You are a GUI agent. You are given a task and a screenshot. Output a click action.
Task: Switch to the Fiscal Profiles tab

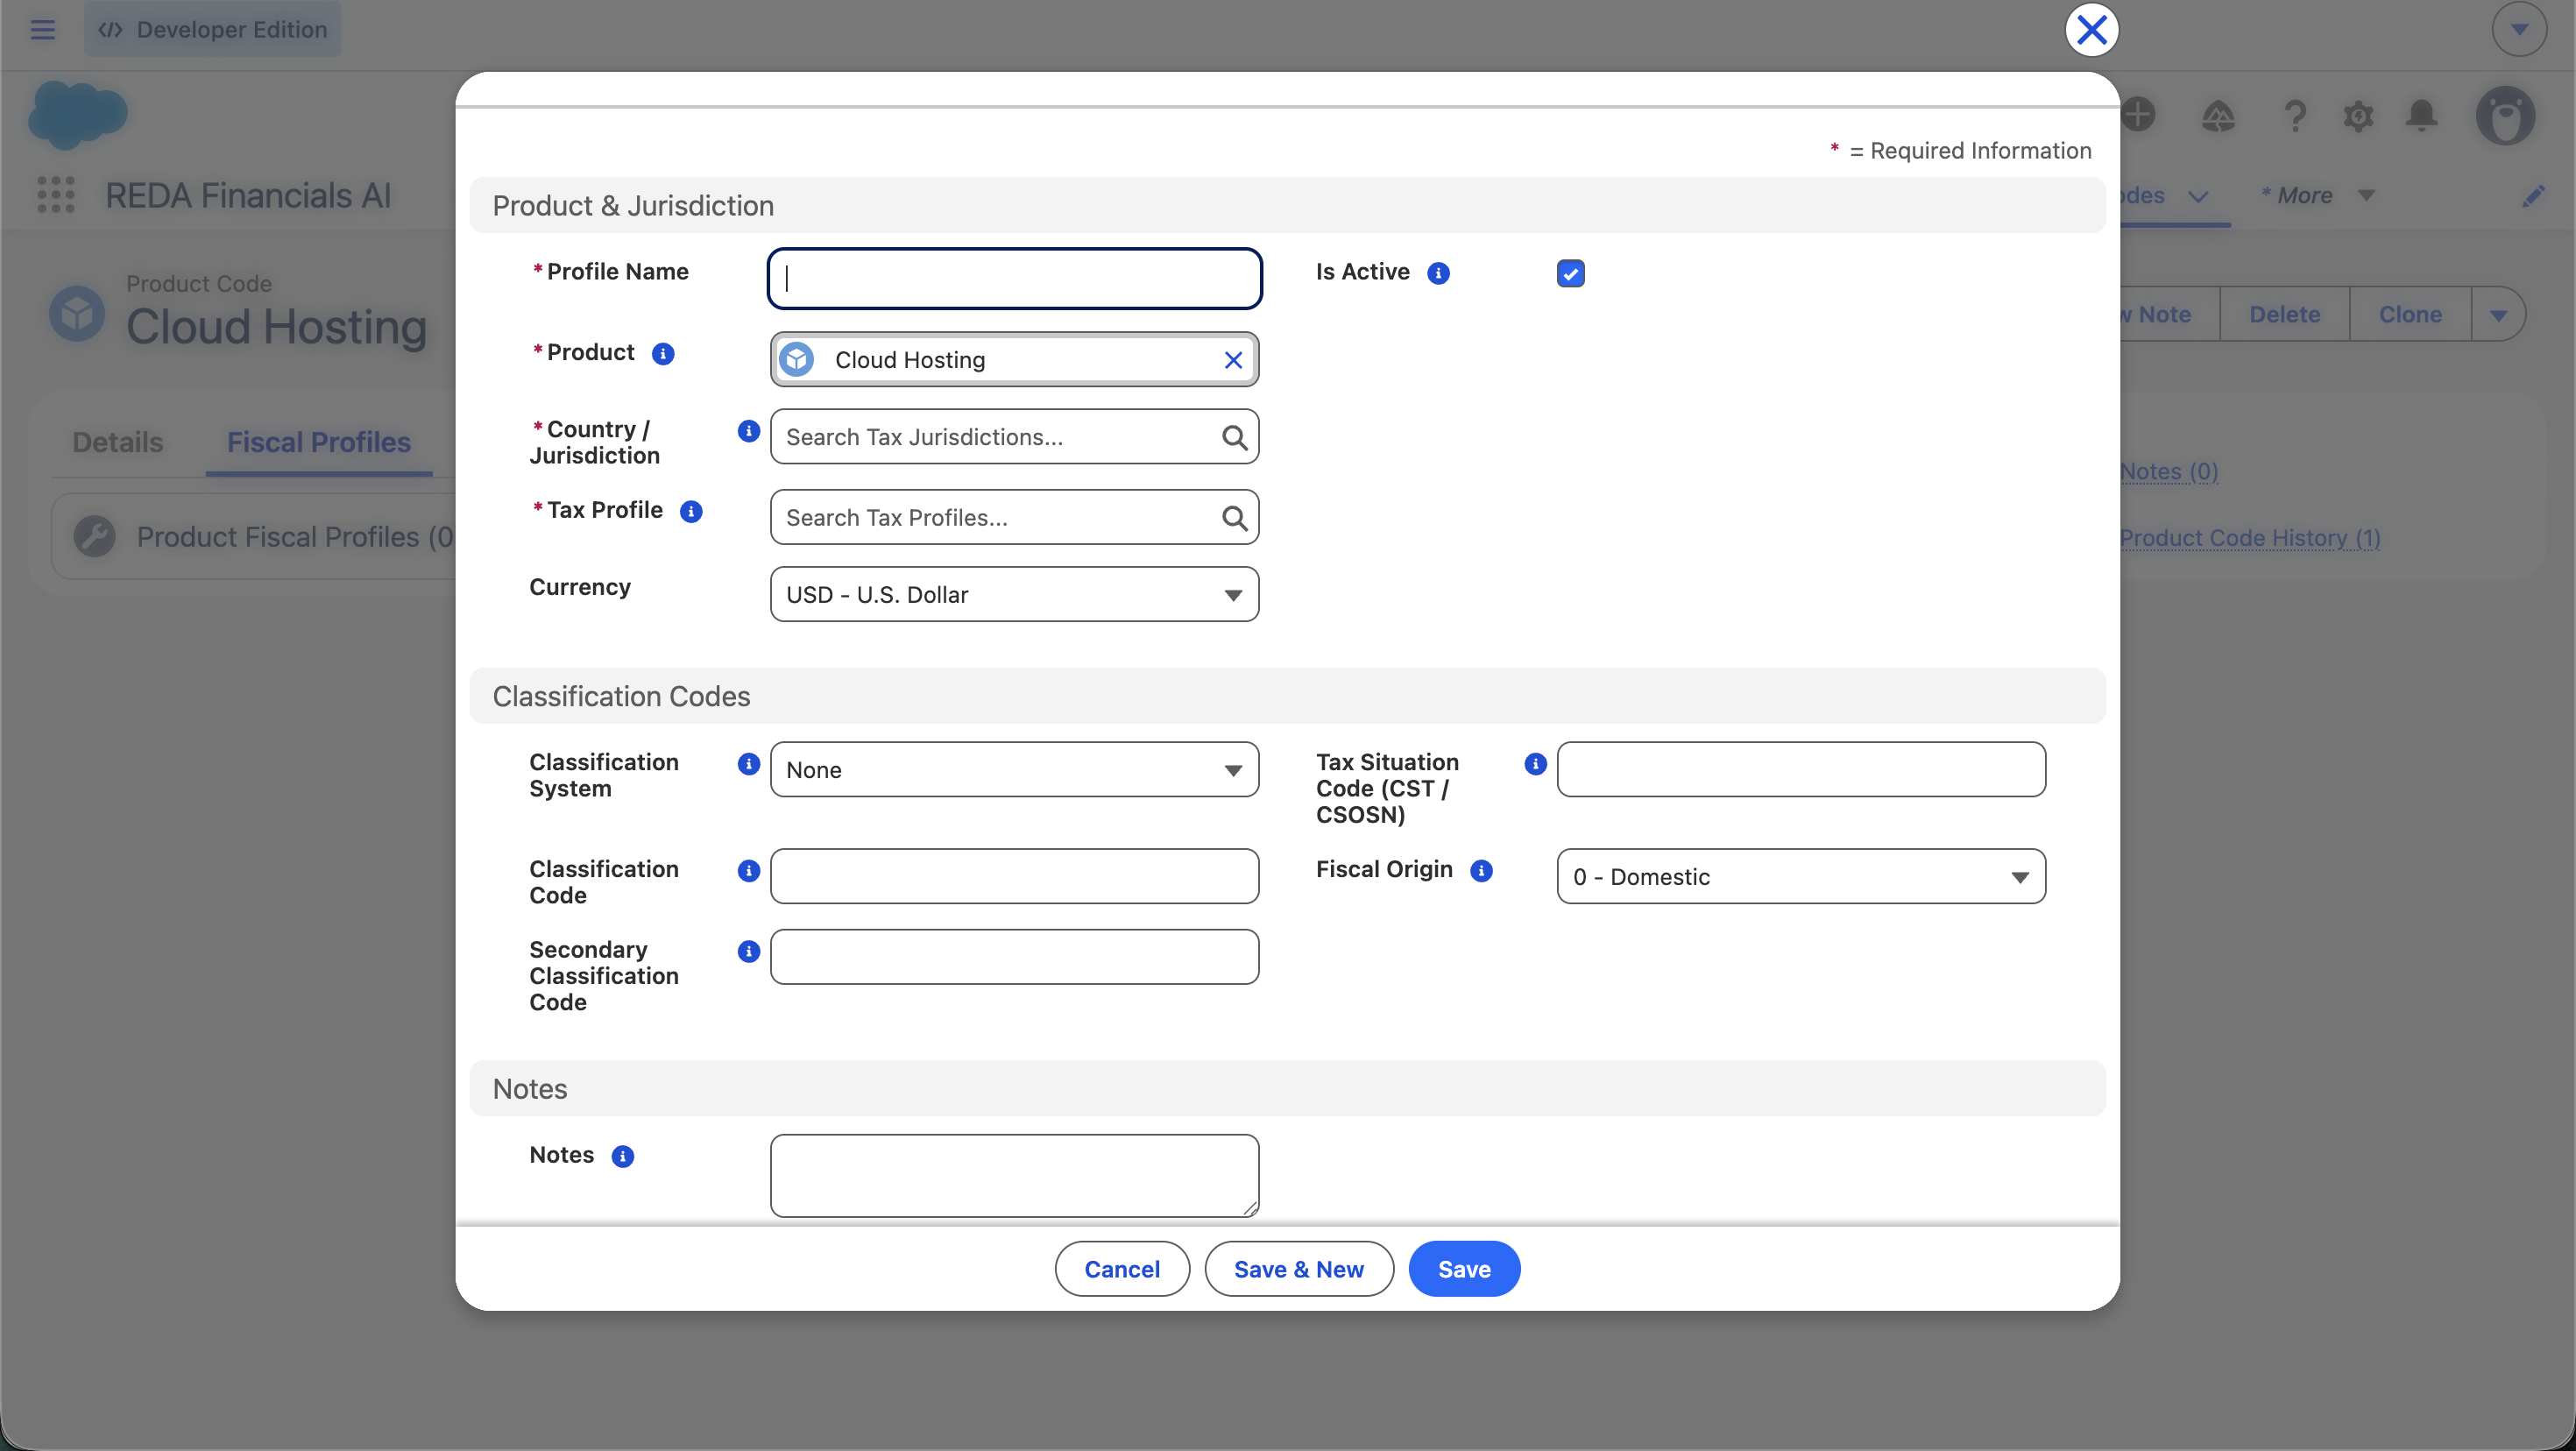pyautogui.click(x=319, y=442)
